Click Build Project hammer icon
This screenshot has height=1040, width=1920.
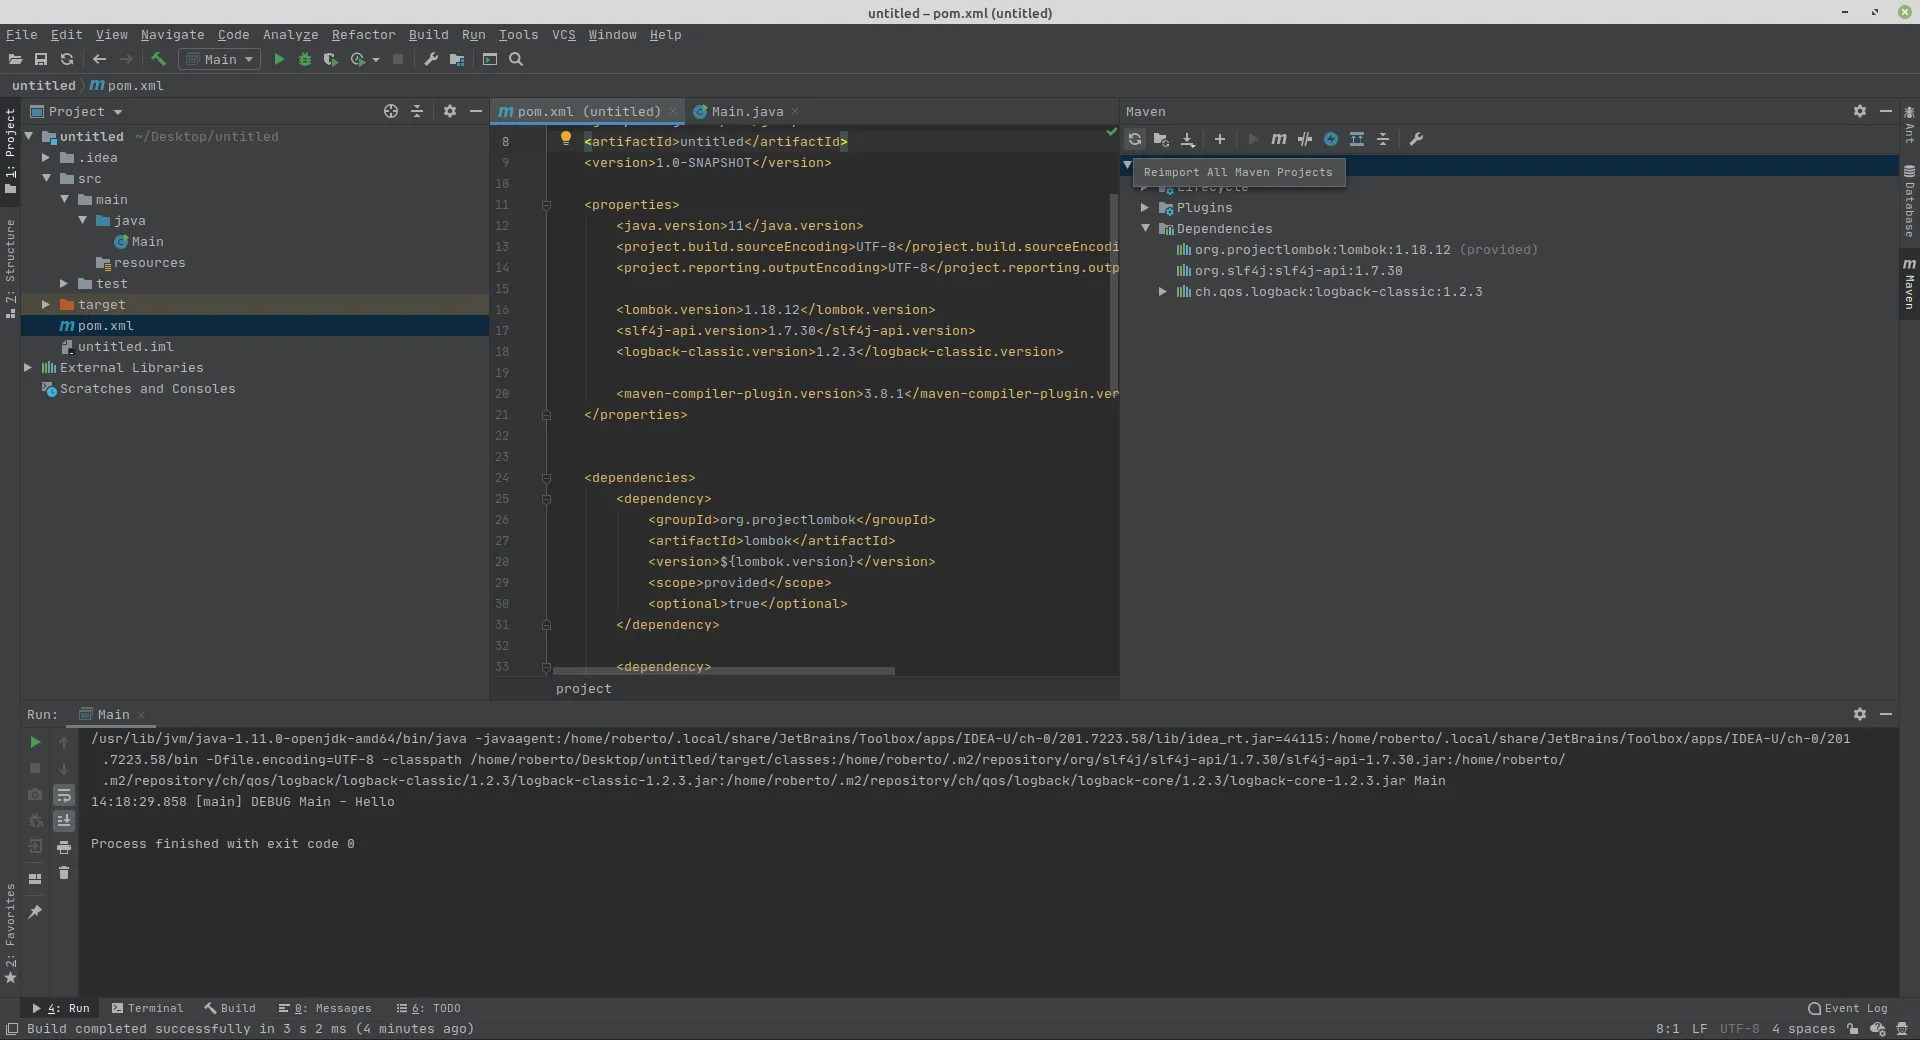pos(158,60)
